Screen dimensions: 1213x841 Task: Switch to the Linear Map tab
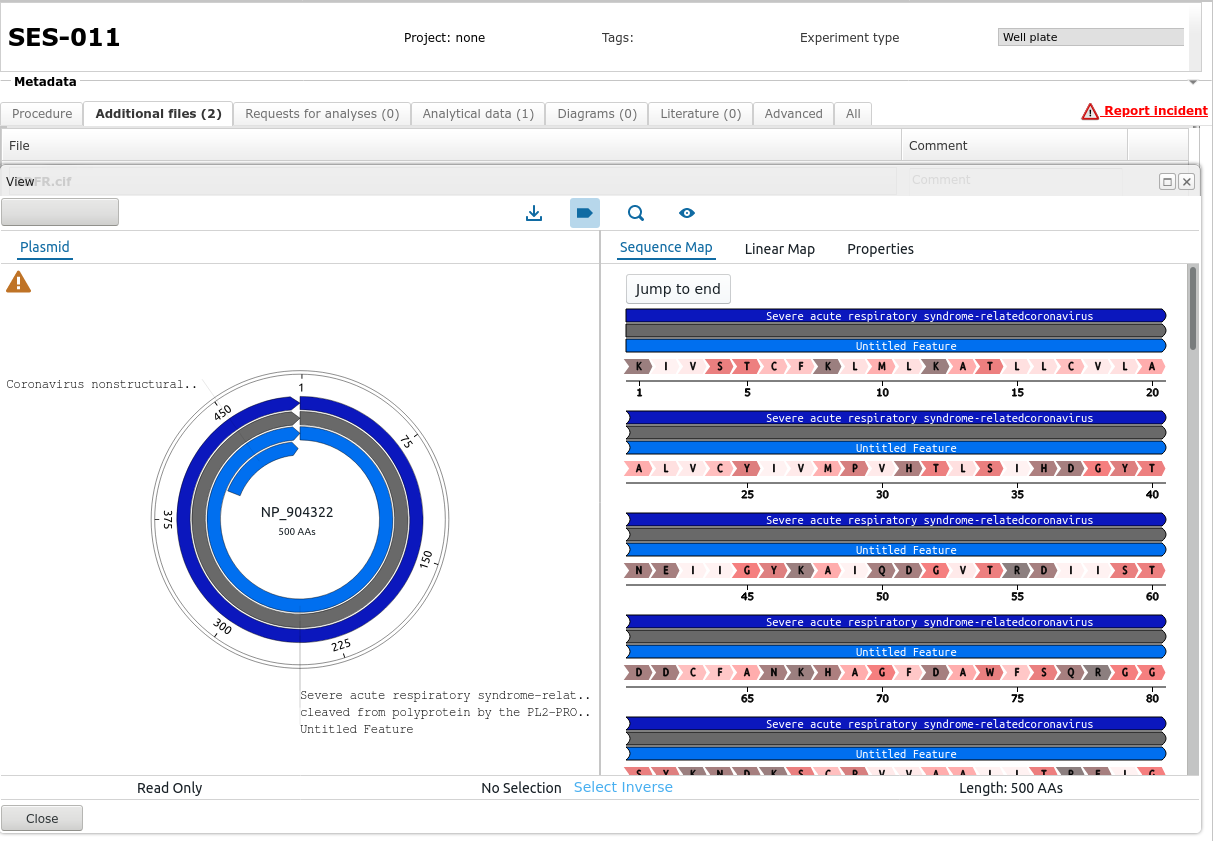click(x=779, y=249)
